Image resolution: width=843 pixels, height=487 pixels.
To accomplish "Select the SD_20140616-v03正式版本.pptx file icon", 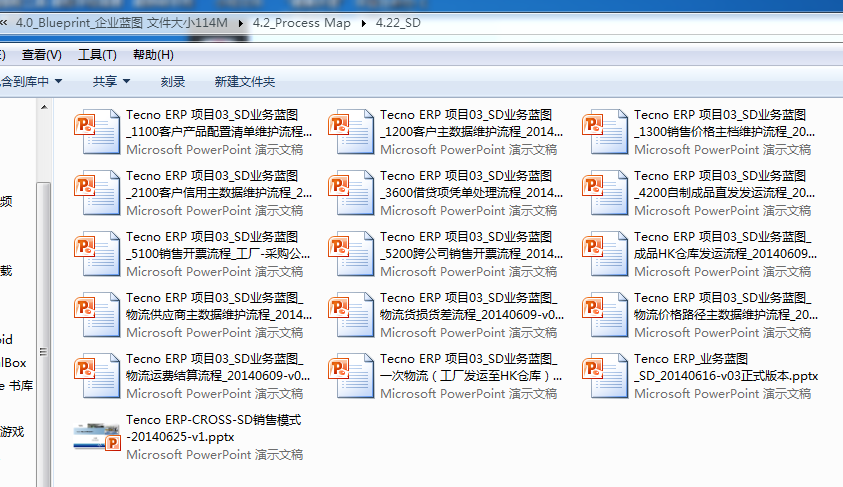I will click(605, 376).
